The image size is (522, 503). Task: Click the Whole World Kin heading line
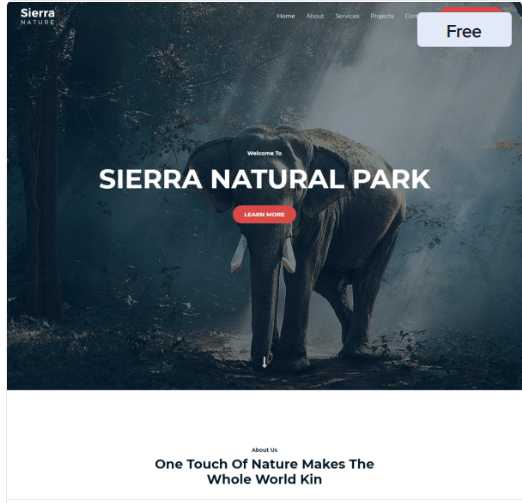264,479
